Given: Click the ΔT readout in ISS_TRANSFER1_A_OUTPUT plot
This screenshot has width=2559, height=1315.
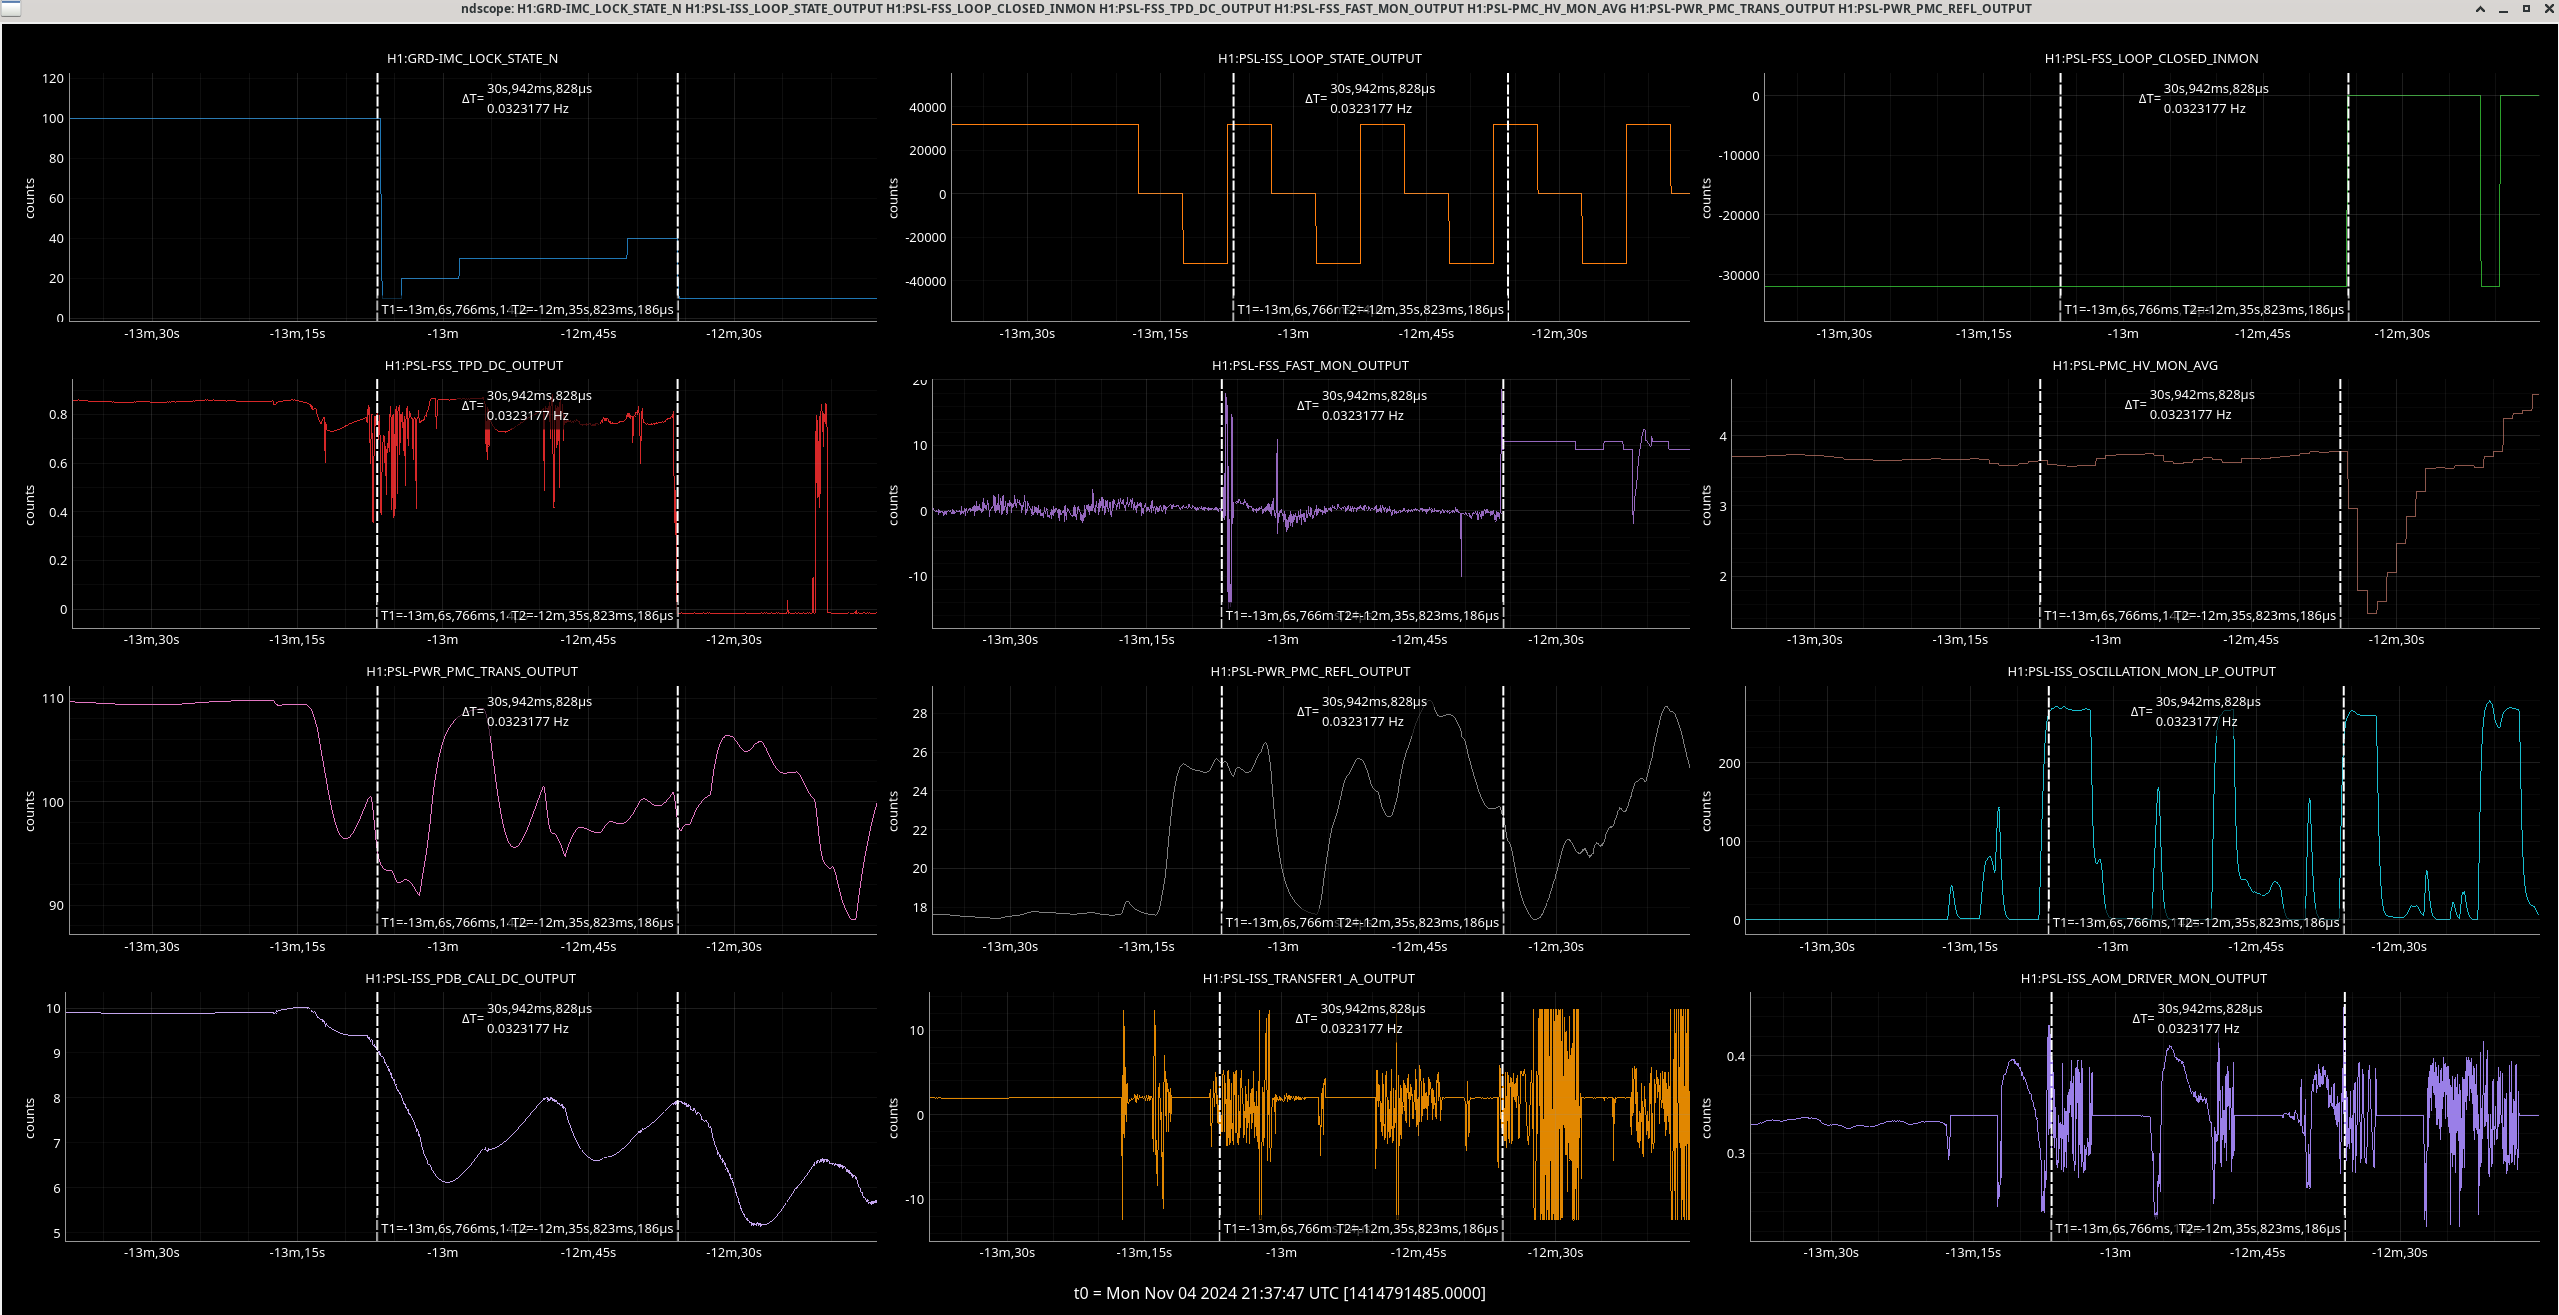Looking at the screenshot, I should tap(1360, 1018).
